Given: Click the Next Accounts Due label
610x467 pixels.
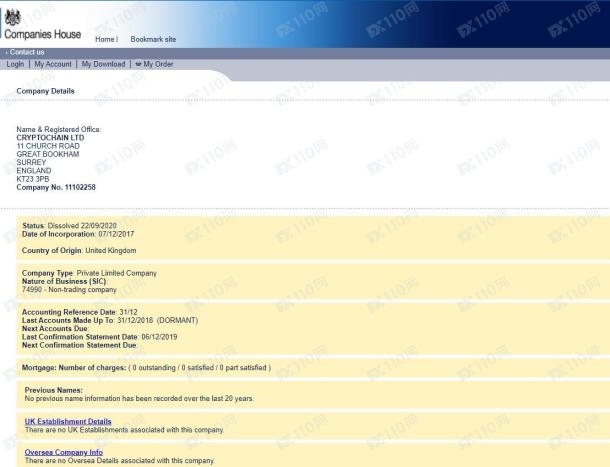Looking at the screenshot, I should pos(55,329).
